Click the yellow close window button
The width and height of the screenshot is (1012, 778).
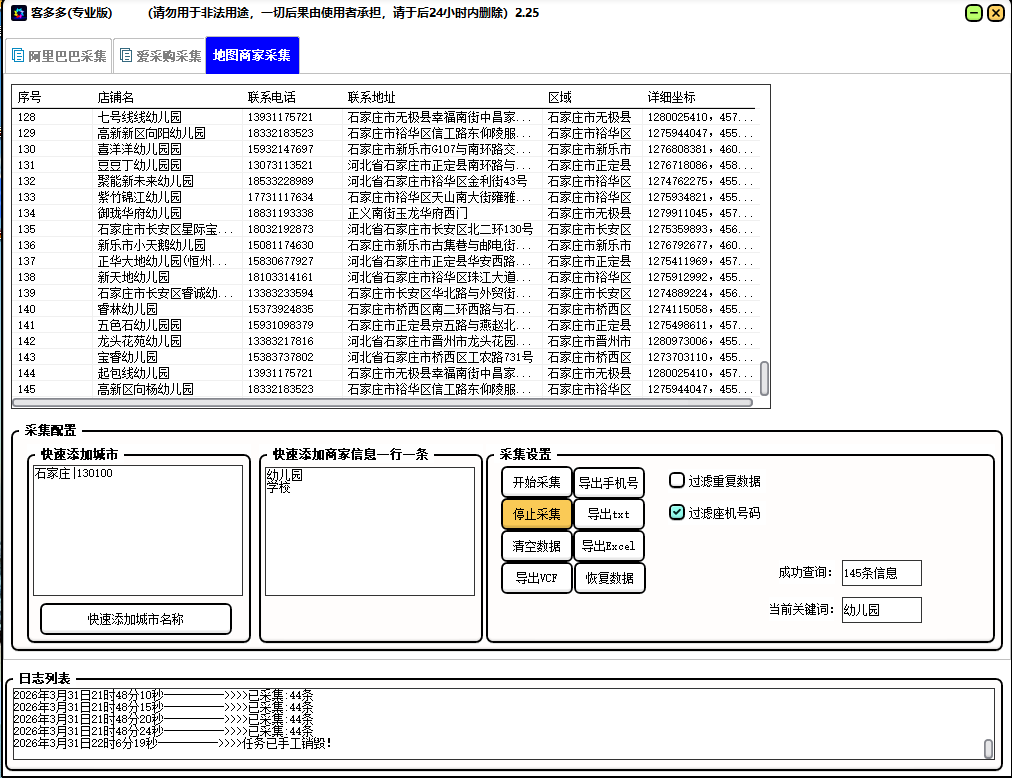(995, 13)
